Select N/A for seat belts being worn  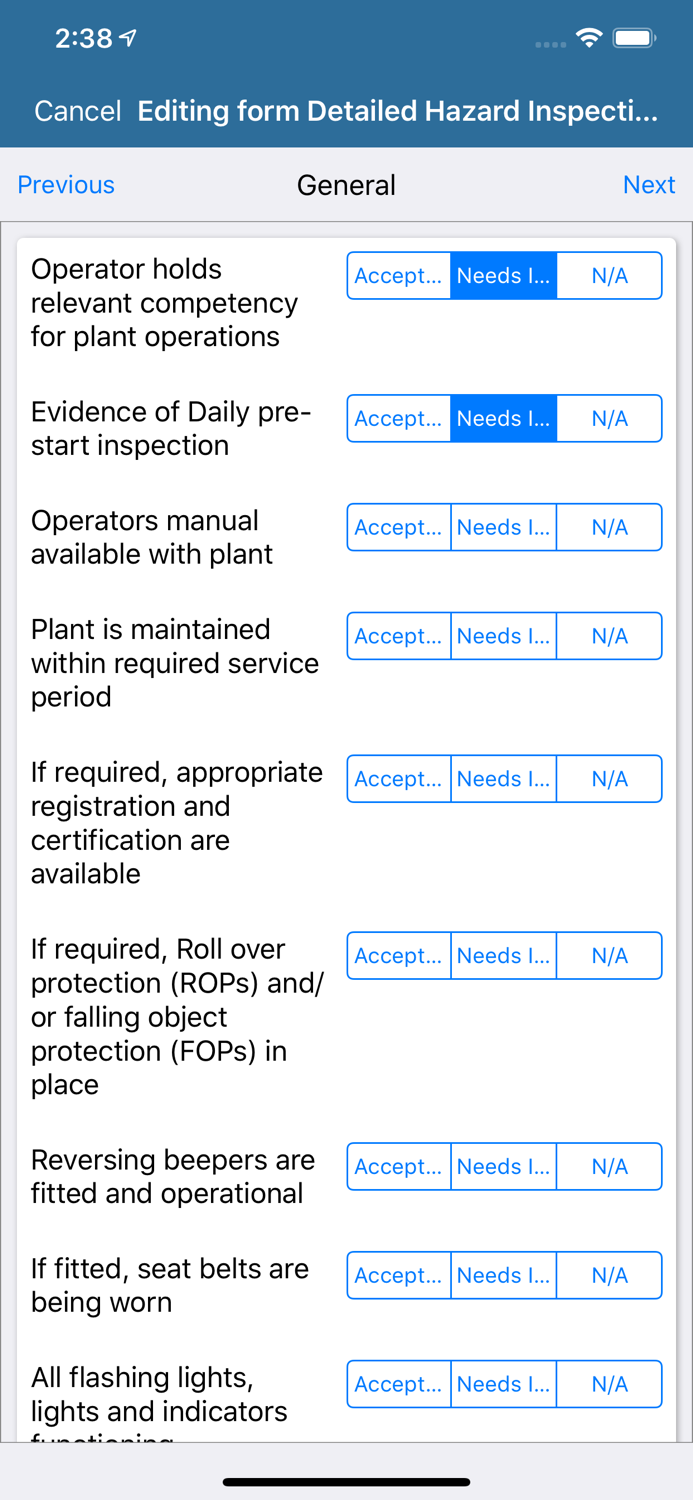[609, 1276]
